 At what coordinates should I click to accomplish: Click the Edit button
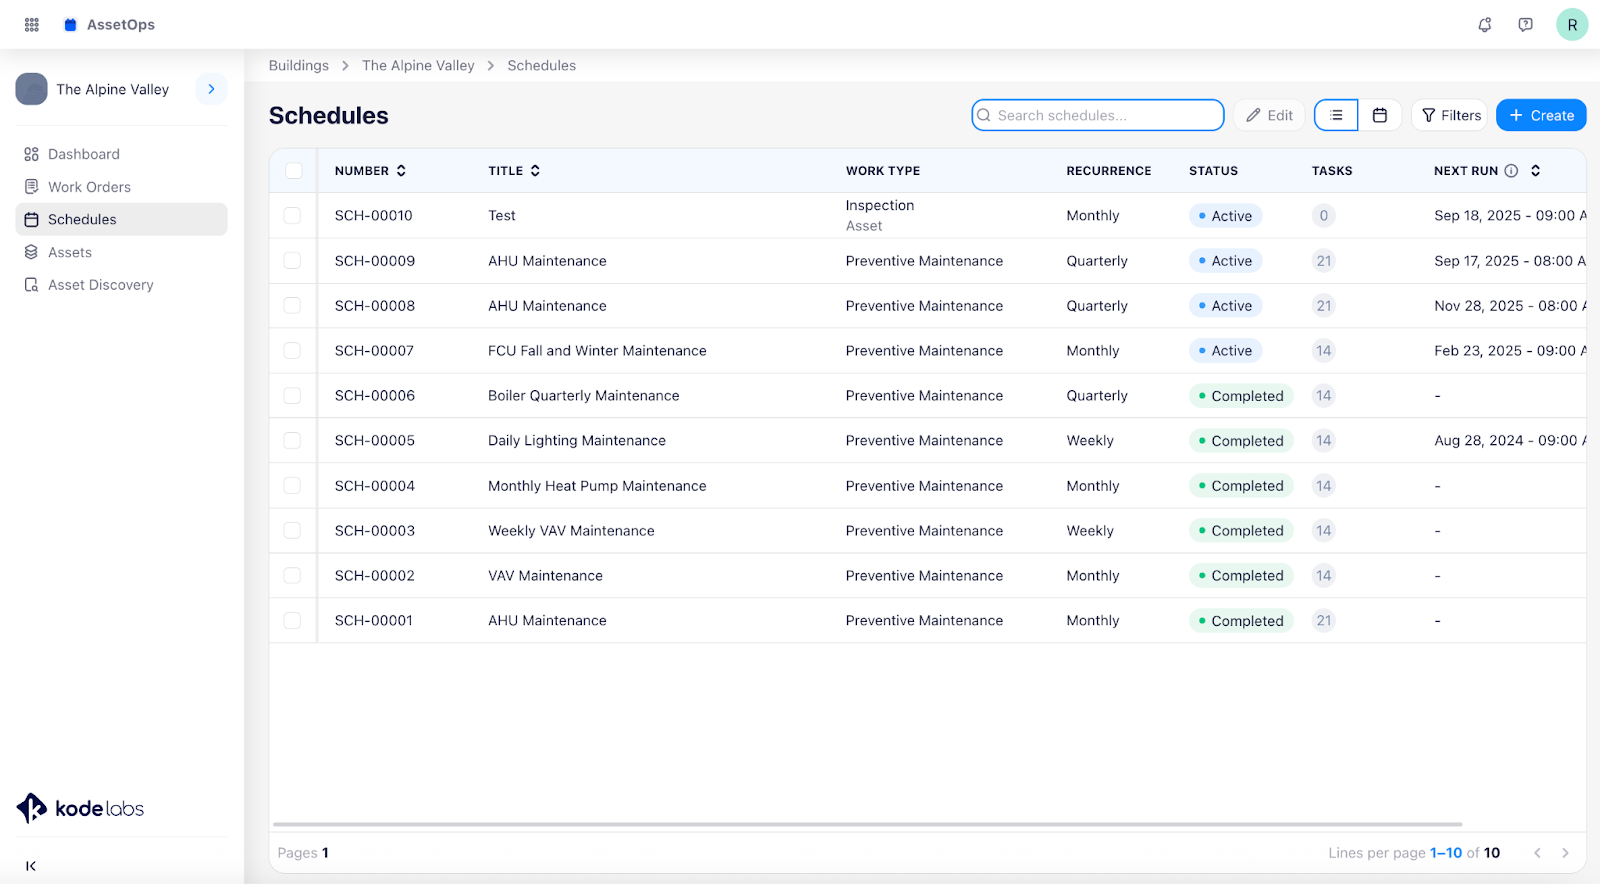pyautogui.click(x=1270, y=115)
